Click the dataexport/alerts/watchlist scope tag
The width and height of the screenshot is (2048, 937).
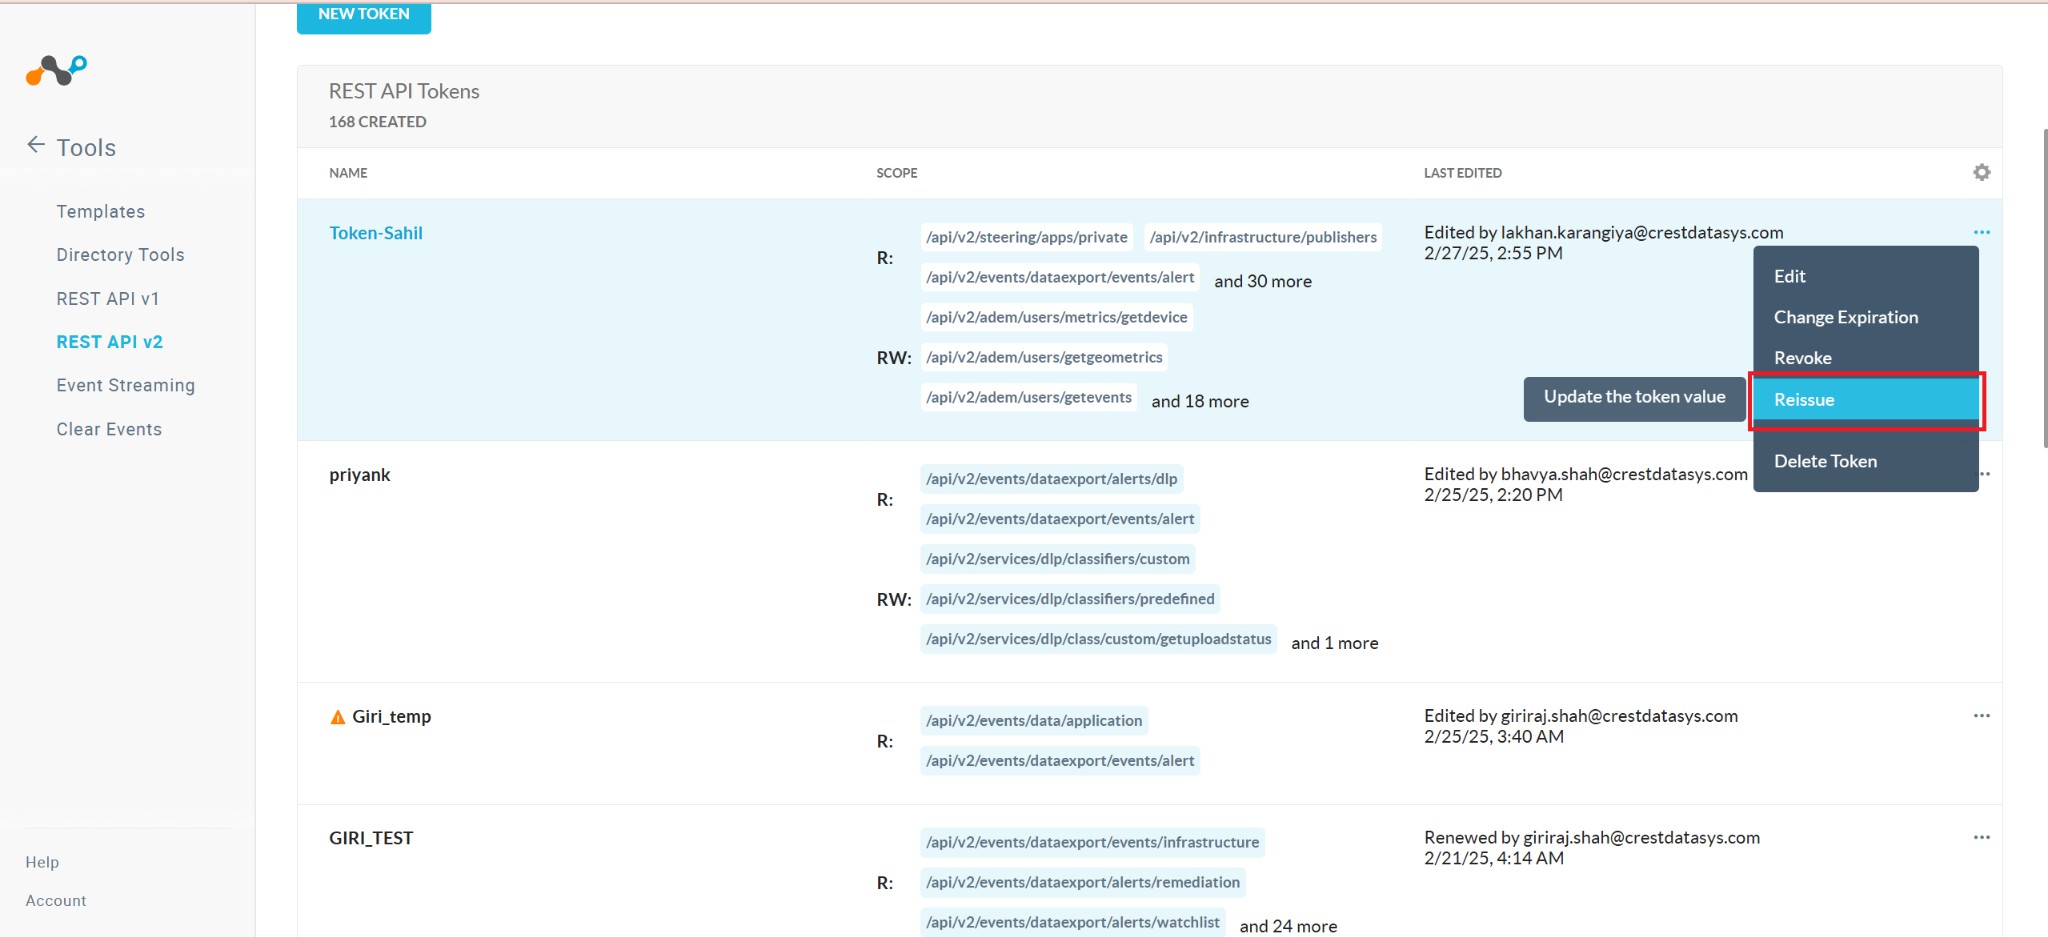[1073, 923]
